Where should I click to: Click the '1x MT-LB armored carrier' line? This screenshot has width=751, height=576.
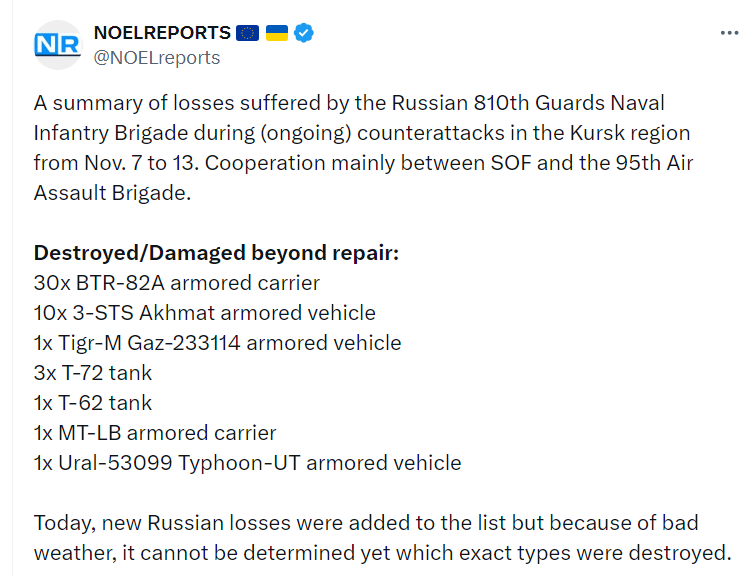pos(155,433)
